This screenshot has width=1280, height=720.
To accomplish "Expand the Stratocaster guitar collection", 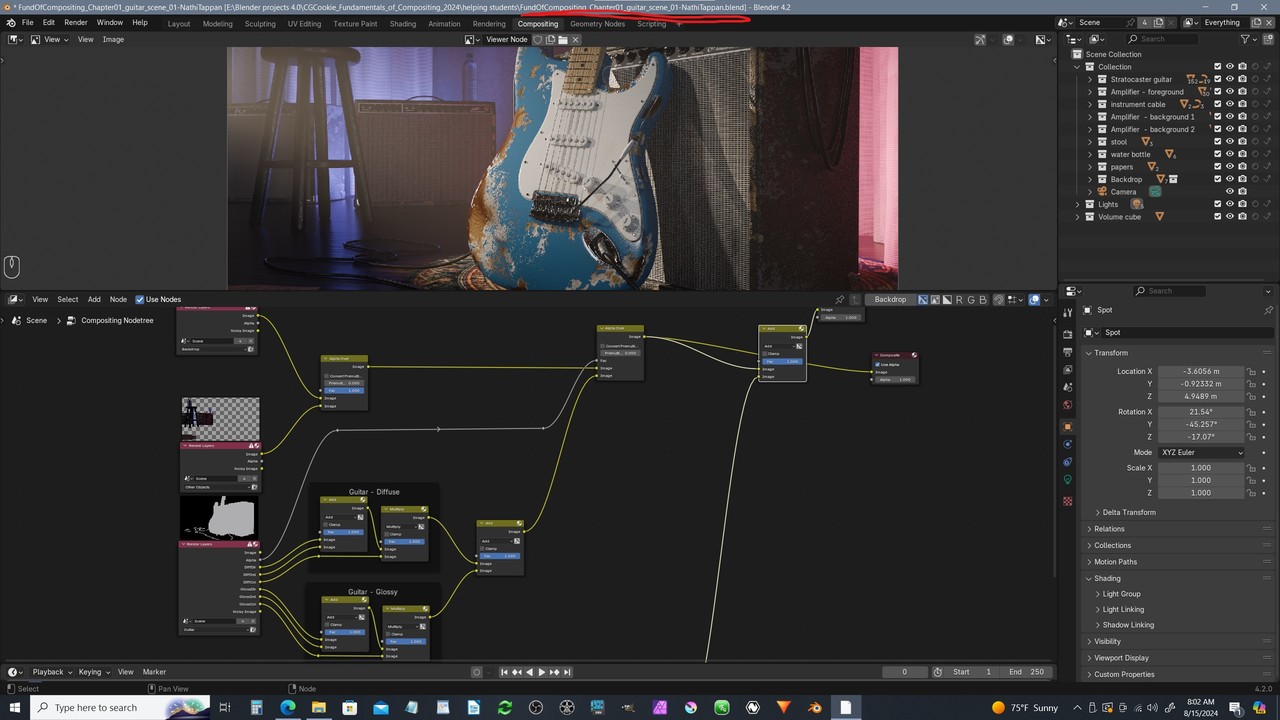I will (1089, 79).
